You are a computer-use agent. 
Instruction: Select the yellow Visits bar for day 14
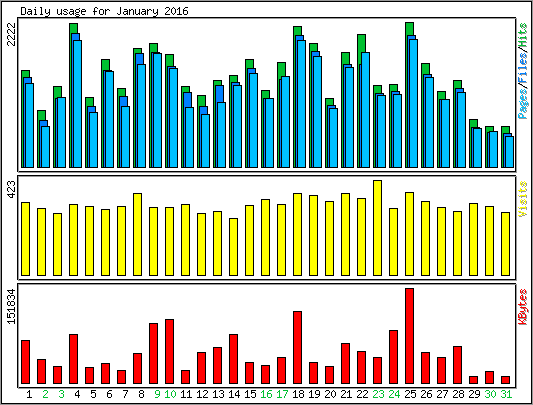(x=234, y=247)
